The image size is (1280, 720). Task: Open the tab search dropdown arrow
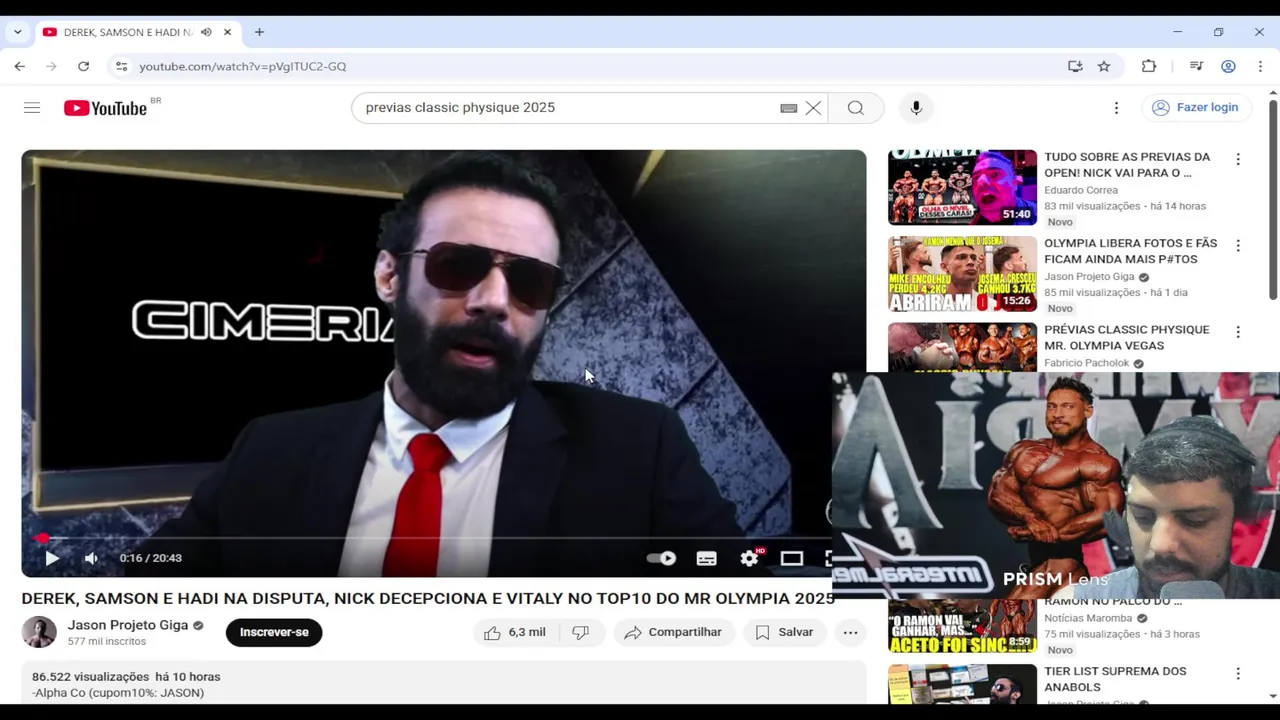pos(17,32)
